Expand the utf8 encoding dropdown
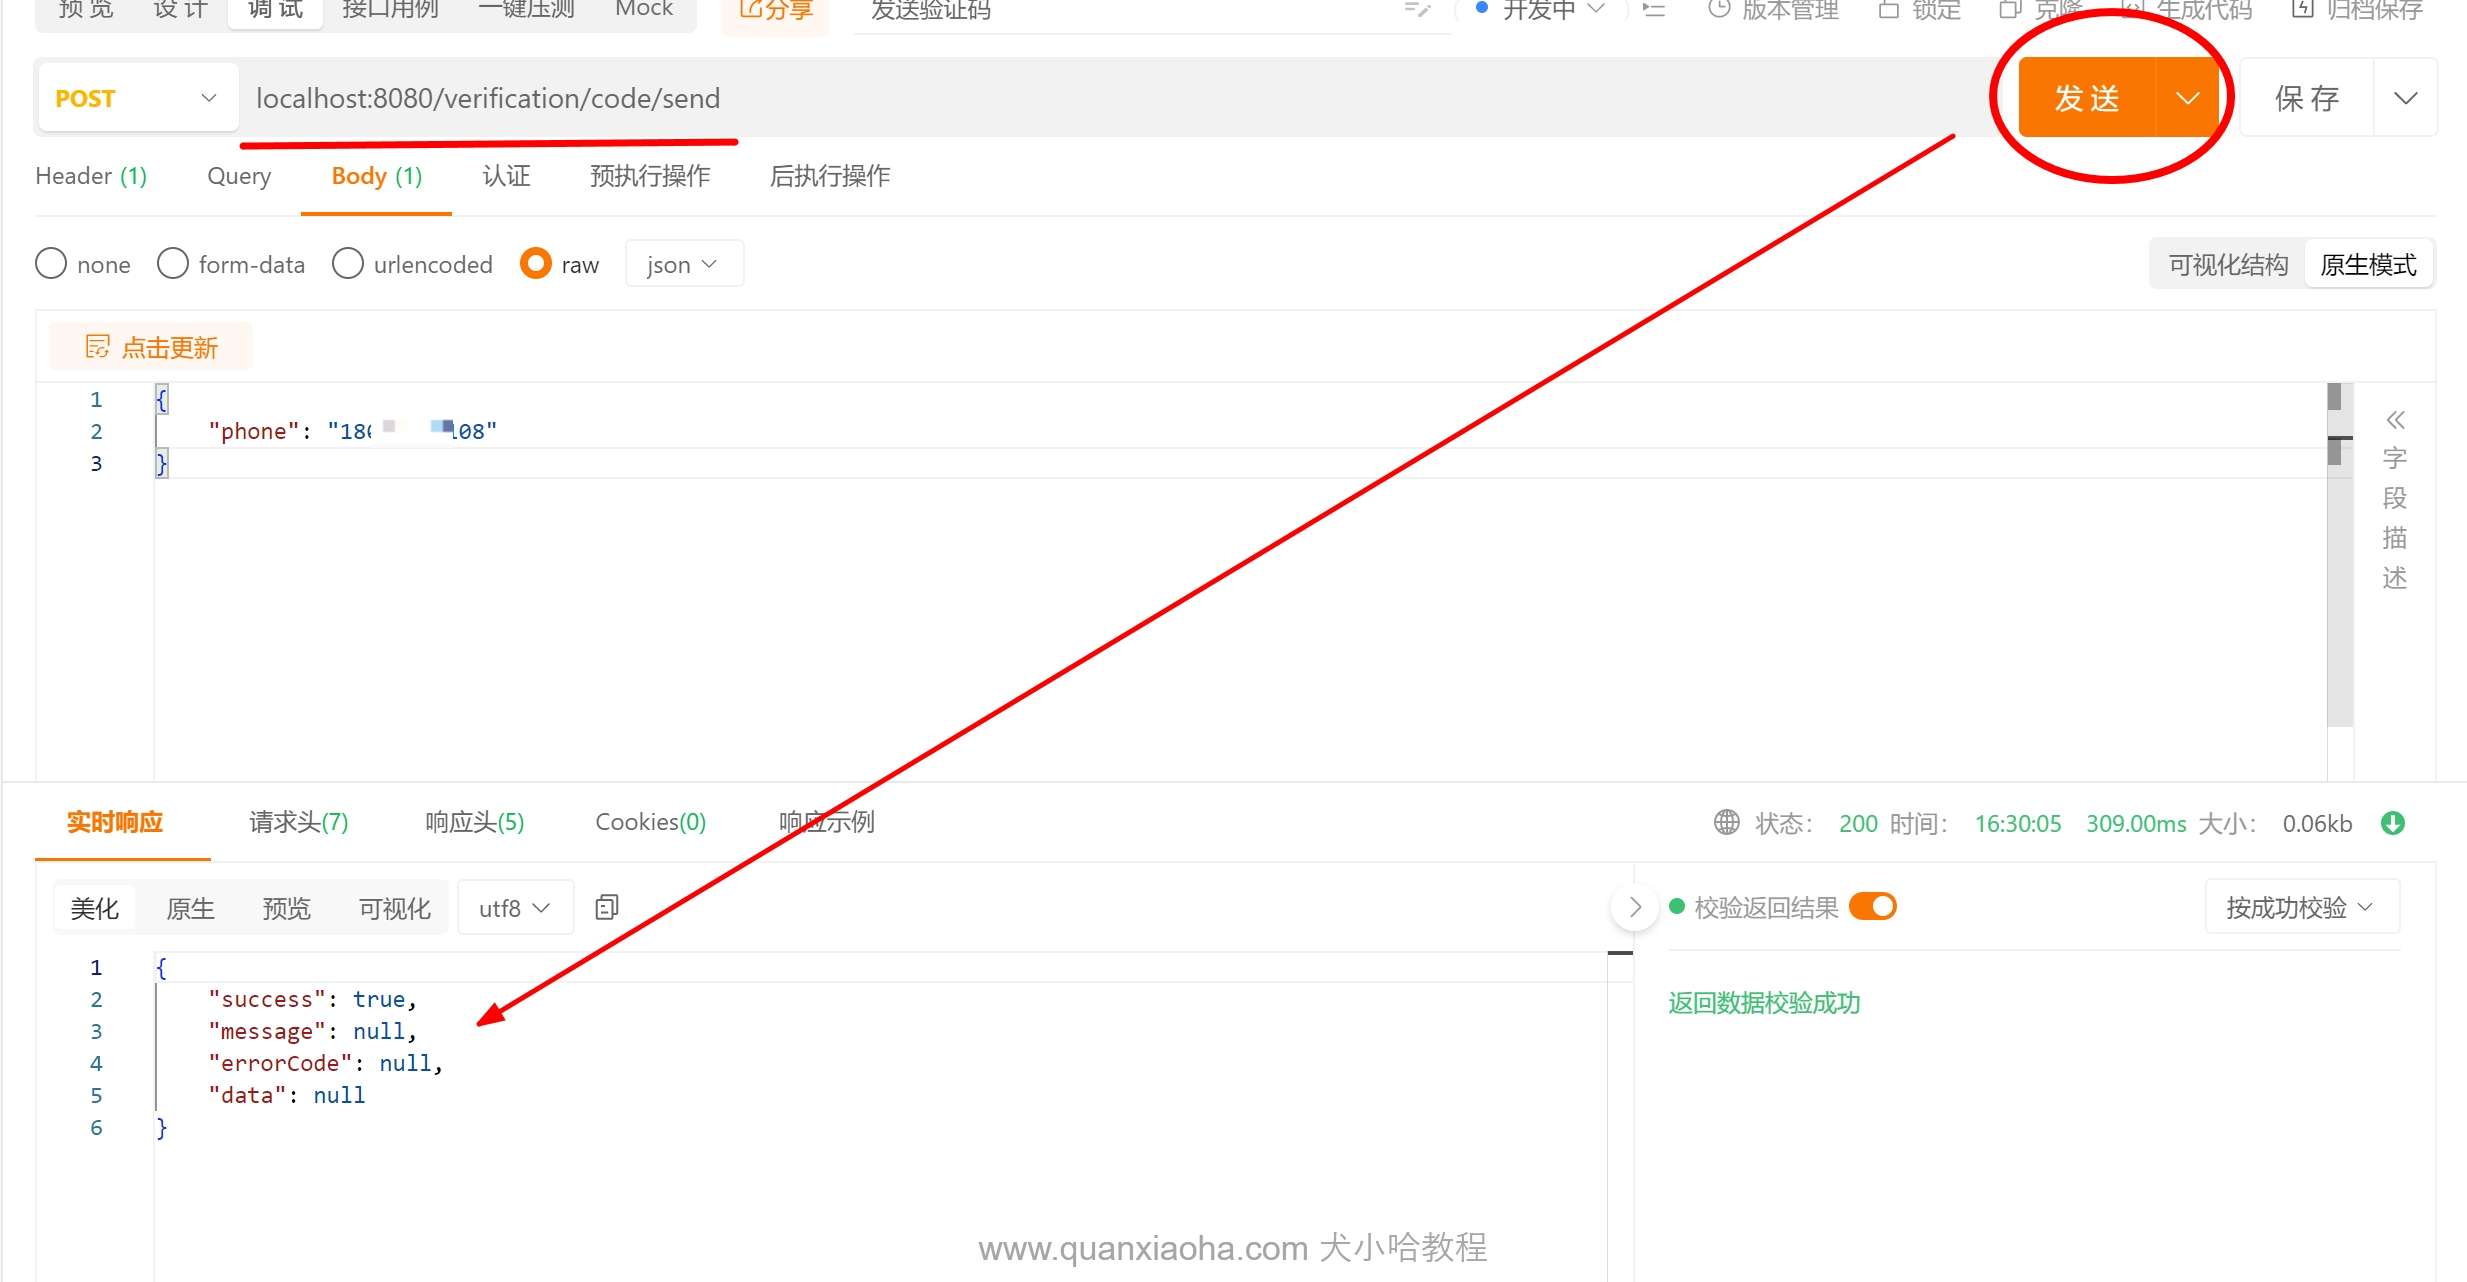The height and width of the screenshot is (1282, 2467). coord(514,908)
